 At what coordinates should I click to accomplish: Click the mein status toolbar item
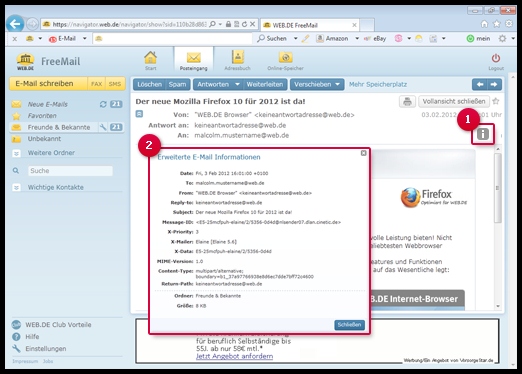click(x=479, y=39)
